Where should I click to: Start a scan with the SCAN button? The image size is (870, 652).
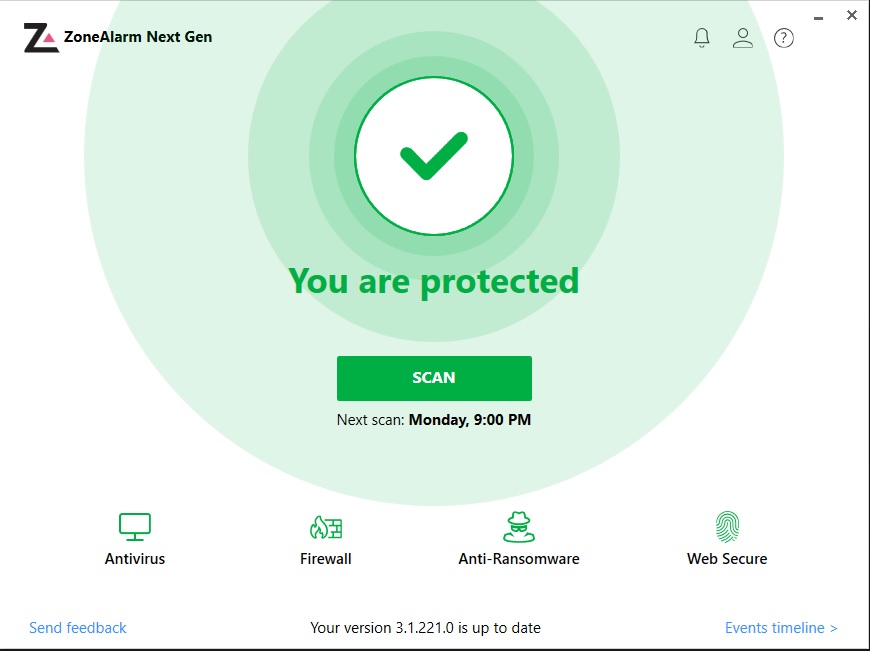click(434, 378)
